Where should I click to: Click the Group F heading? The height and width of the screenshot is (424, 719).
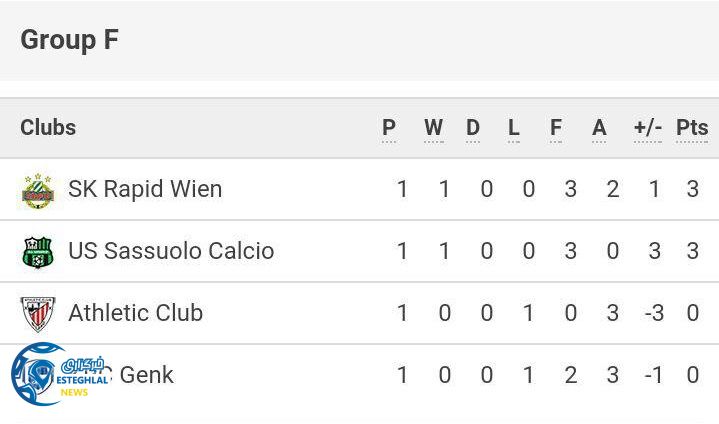[69, 40]
